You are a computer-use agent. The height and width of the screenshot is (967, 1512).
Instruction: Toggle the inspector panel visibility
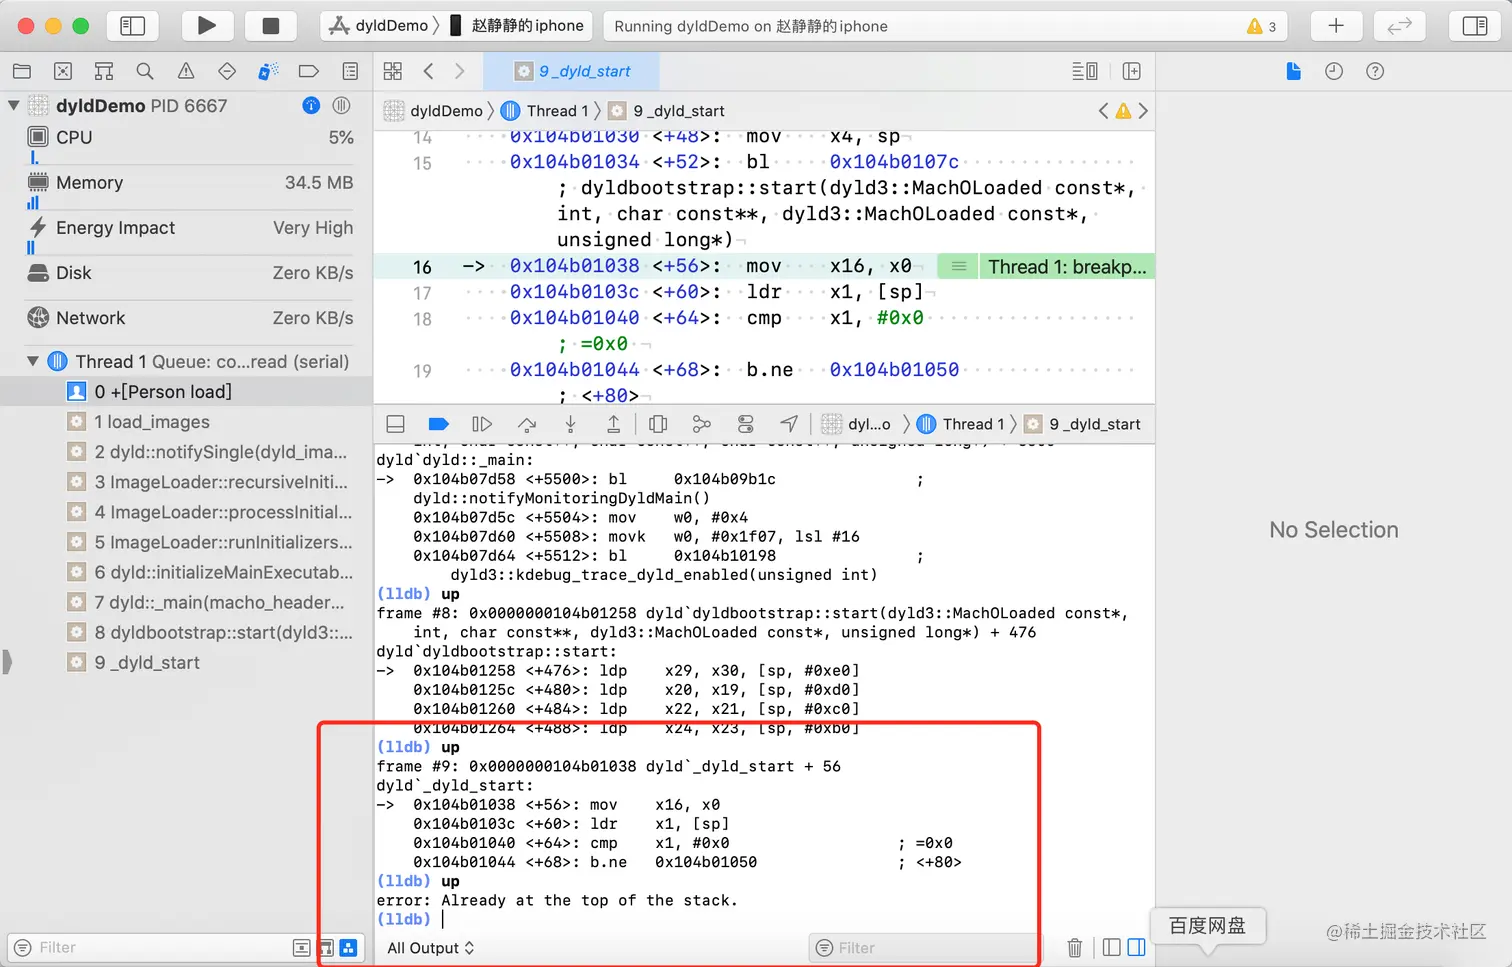(x=1475, y=26)
